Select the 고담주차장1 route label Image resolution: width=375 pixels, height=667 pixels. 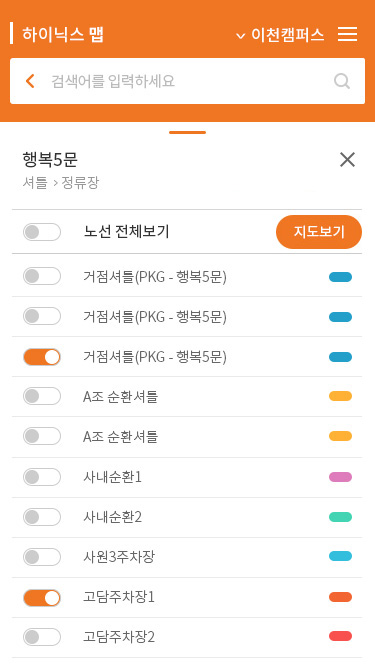[119, 597]
